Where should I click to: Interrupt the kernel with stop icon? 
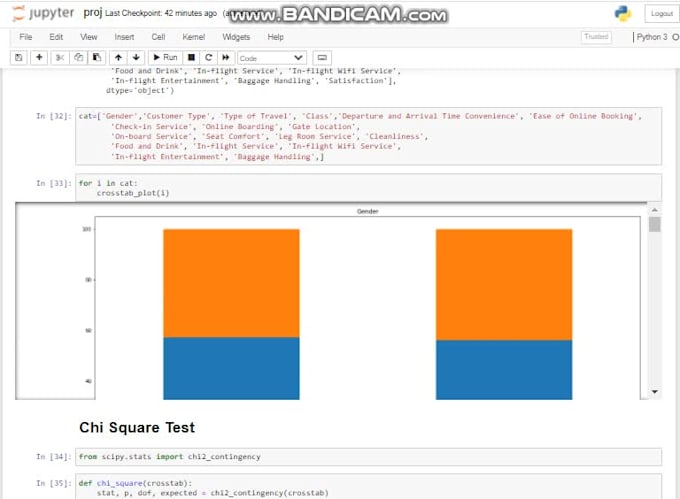191,57
